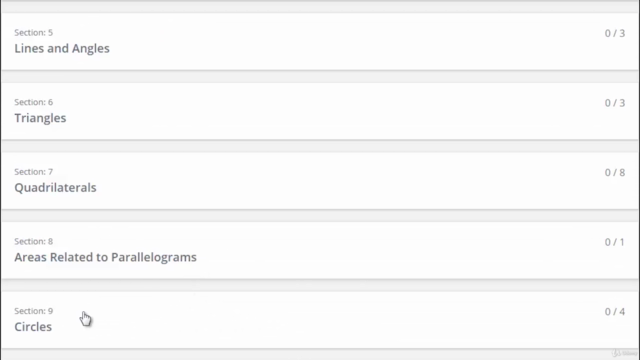The height and width of the screenshot is (360, 640).
Task: Click the partially visible card above Section 5
Action: coord(320,0)
